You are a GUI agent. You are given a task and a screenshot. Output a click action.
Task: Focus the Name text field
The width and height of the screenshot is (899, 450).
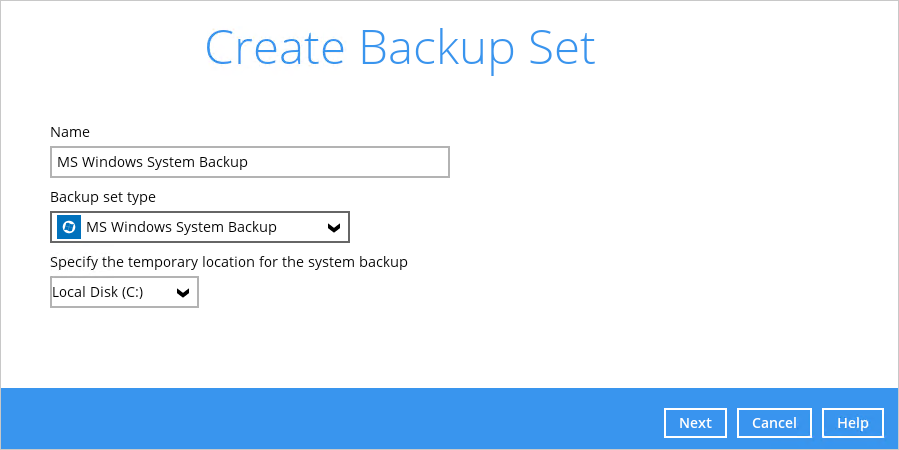point(249,162)
